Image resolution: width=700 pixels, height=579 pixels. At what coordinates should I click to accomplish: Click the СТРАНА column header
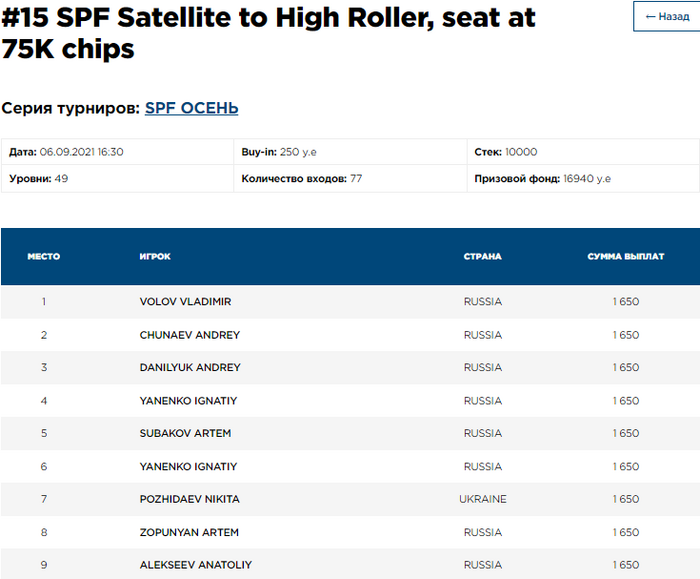click(x=482, y=257)
